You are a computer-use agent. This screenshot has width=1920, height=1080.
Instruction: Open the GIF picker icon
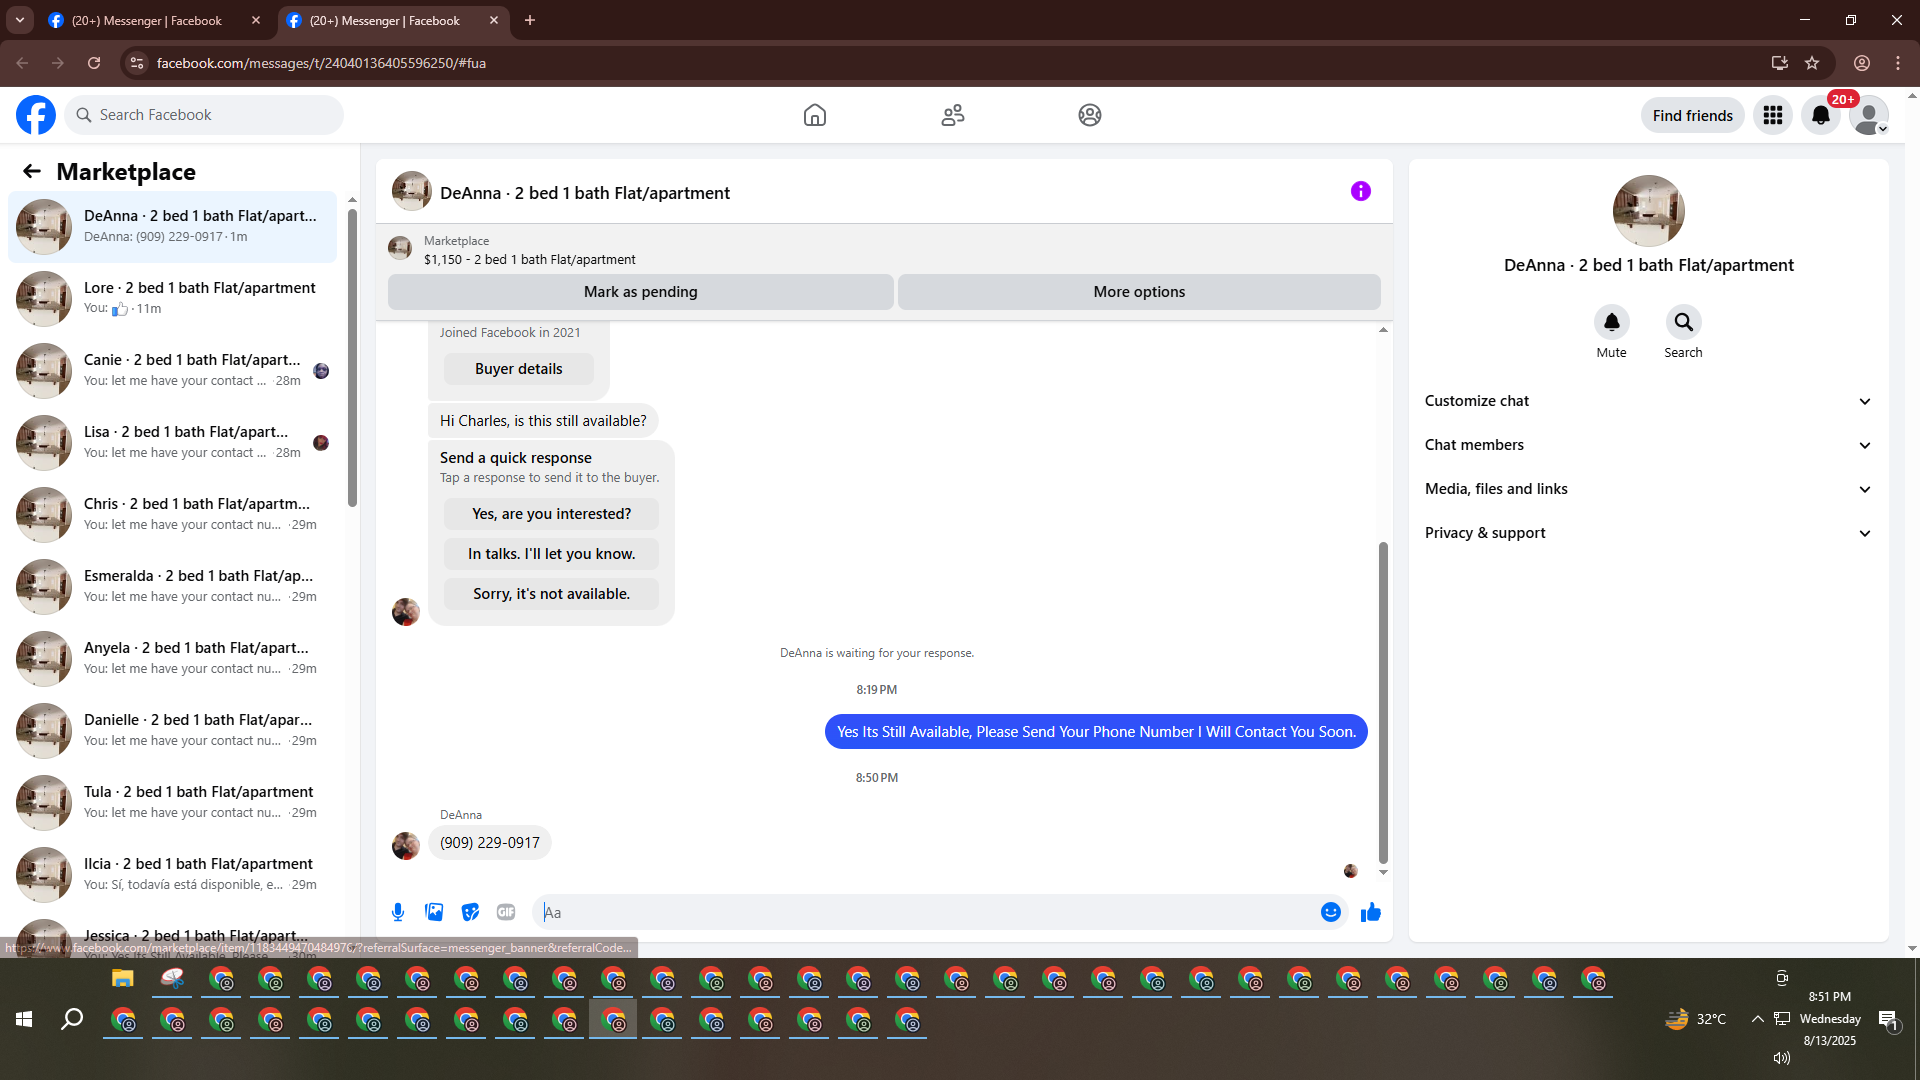506,912
